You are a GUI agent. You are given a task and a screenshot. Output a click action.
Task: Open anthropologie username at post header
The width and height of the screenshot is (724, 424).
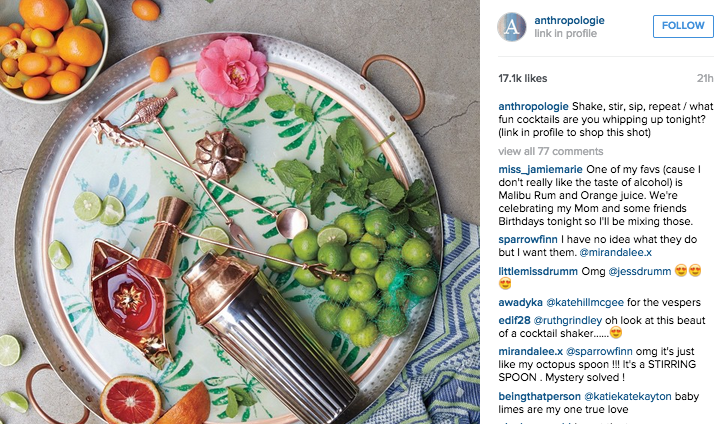pyautogui.click(x=569, y=20)
